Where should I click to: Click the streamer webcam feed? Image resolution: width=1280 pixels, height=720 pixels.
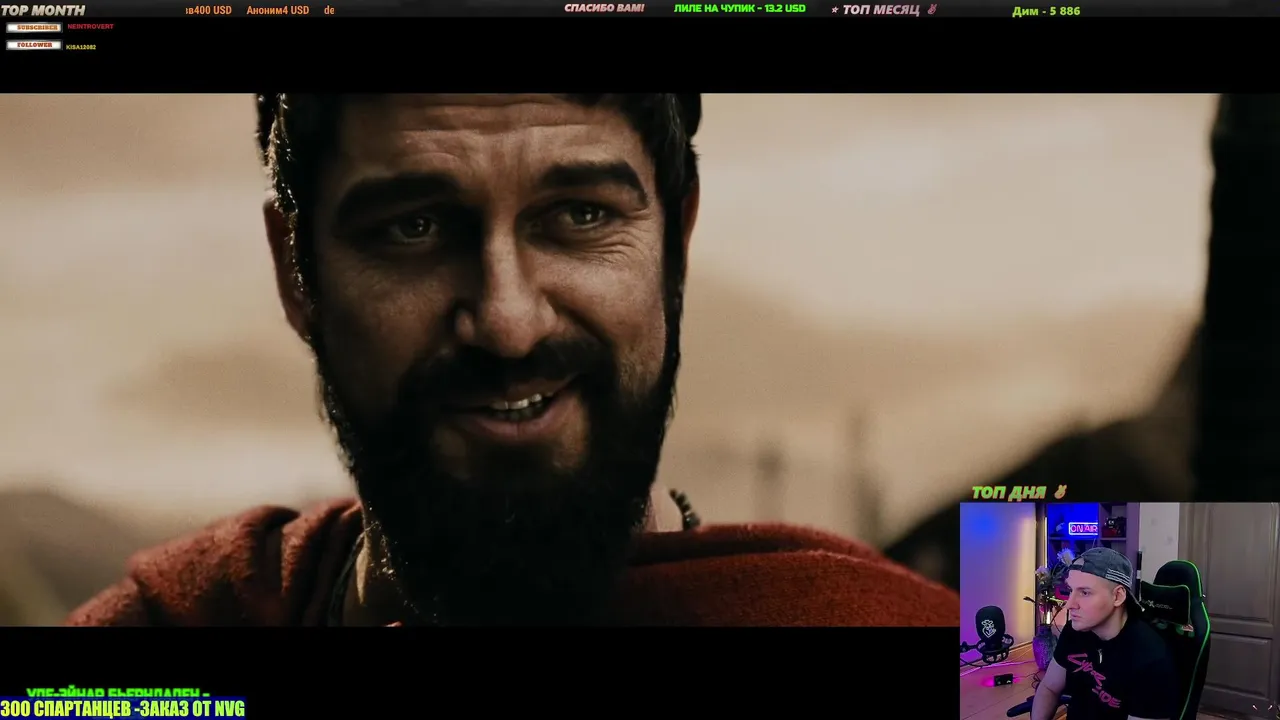[x=1119, y=611]
